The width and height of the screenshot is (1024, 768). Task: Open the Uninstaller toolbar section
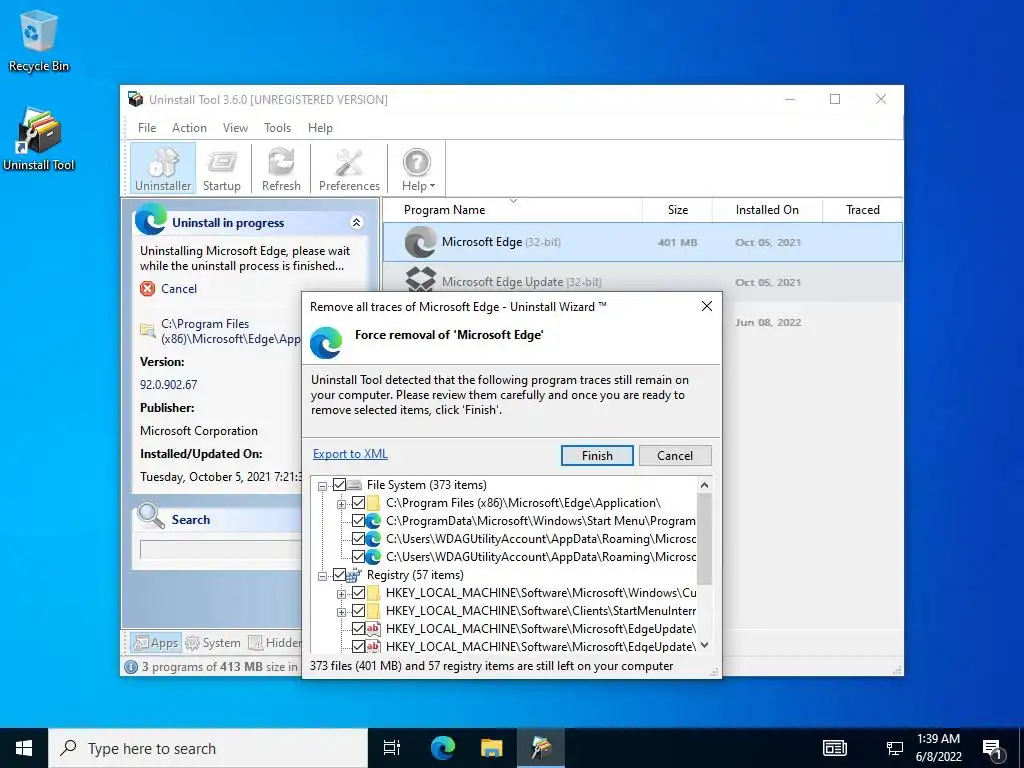(x=163, y=168)
